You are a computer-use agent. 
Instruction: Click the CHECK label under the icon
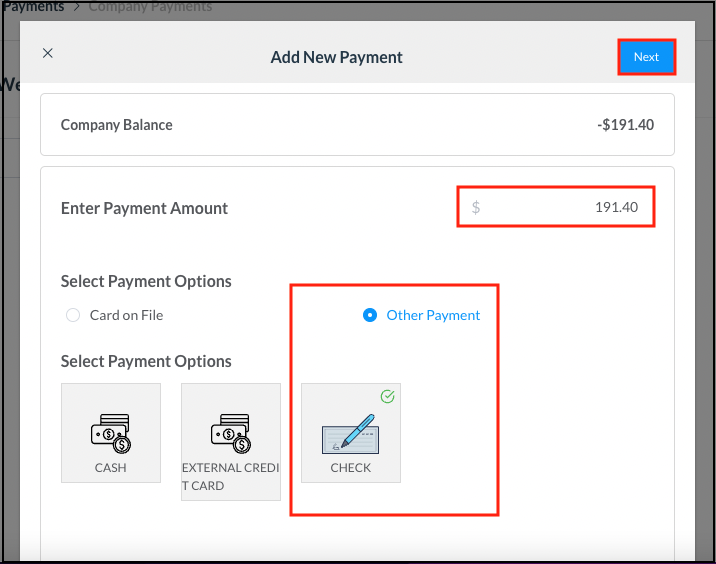tap(350, 468)
